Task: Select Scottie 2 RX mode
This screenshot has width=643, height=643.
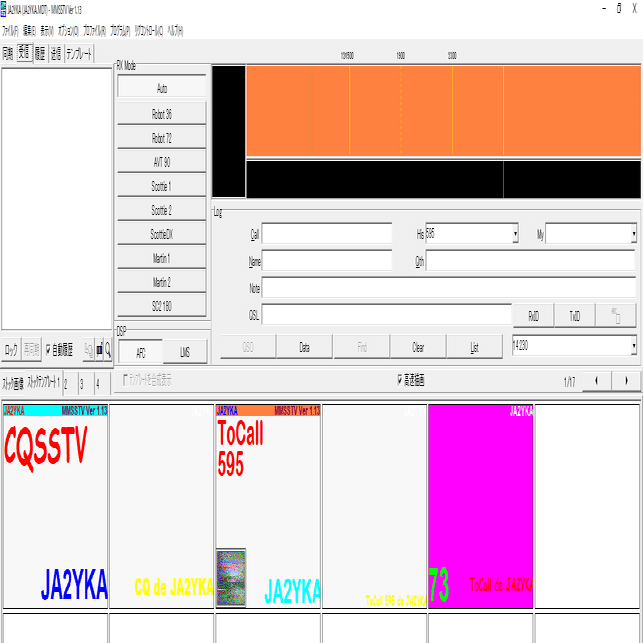Action: click(x=162, y=210)
